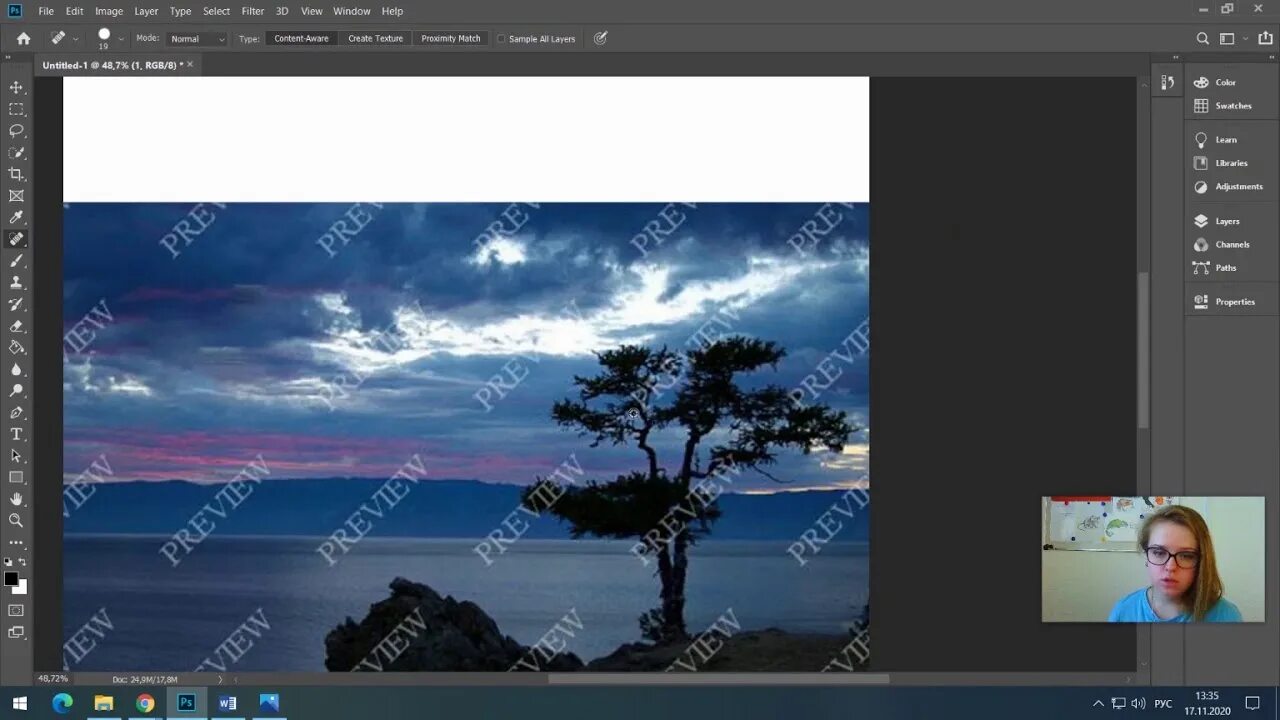Select the Quick Selection tool
The width and height of the screenshot is (1280, 720).
pyautogui.click(x=16, y=153)
